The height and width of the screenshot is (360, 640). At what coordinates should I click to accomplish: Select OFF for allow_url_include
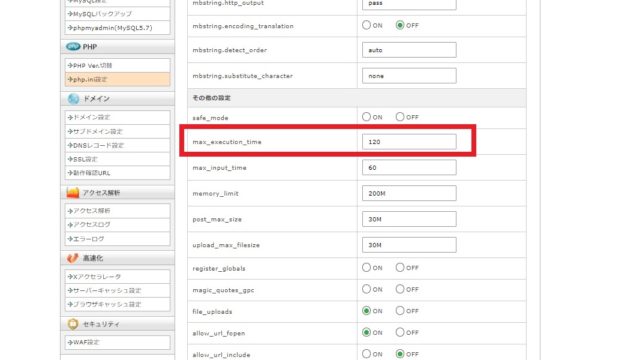pos(400,354)
